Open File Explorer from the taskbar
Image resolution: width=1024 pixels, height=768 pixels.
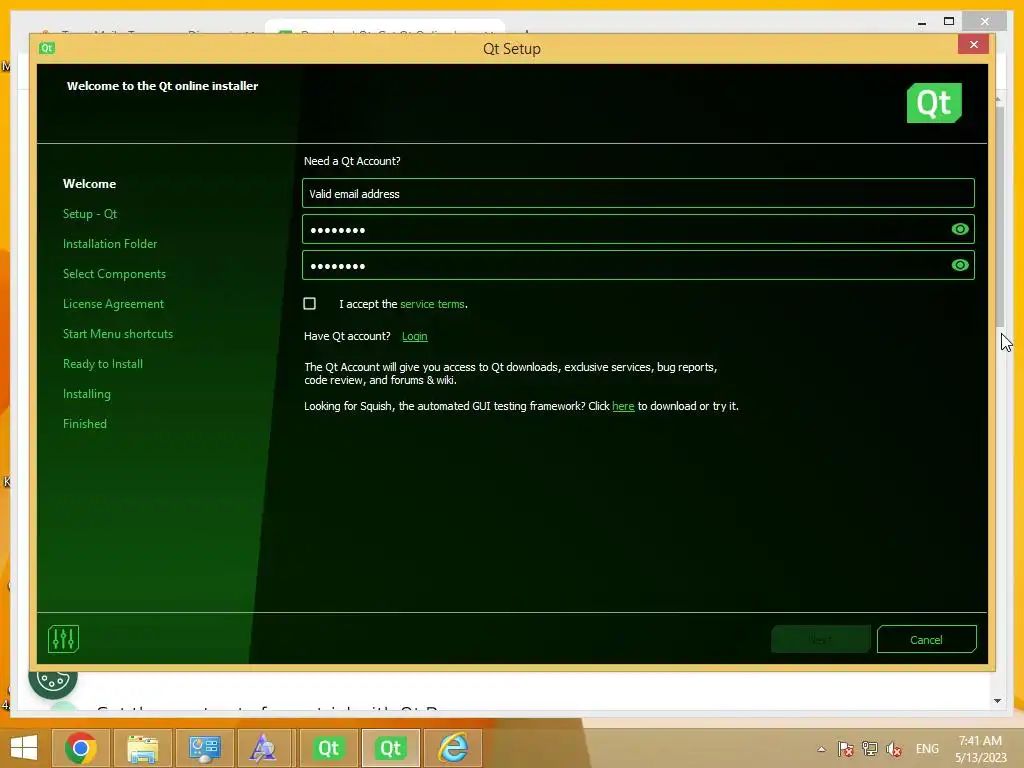point(142,748)
